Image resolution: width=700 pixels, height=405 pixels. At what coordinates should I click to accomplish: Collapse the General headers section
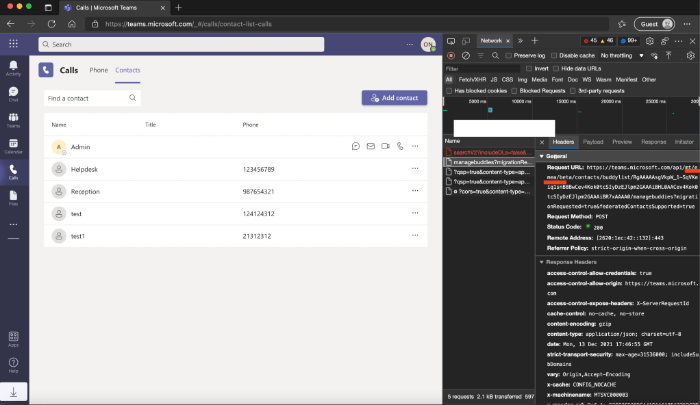(542, 156)
